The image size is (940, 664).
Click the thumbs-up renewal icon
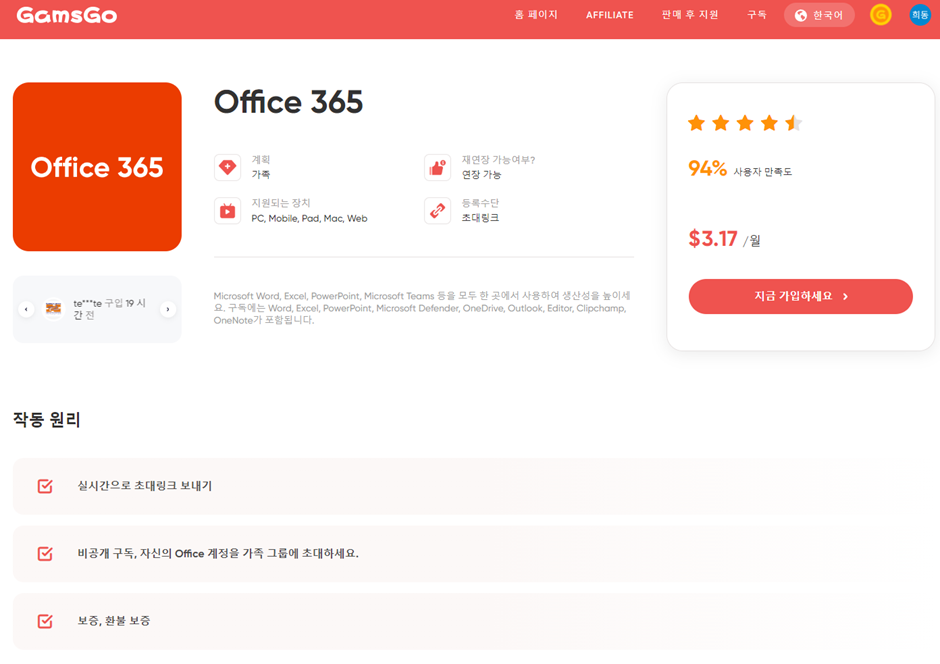[x=437, y=167]
